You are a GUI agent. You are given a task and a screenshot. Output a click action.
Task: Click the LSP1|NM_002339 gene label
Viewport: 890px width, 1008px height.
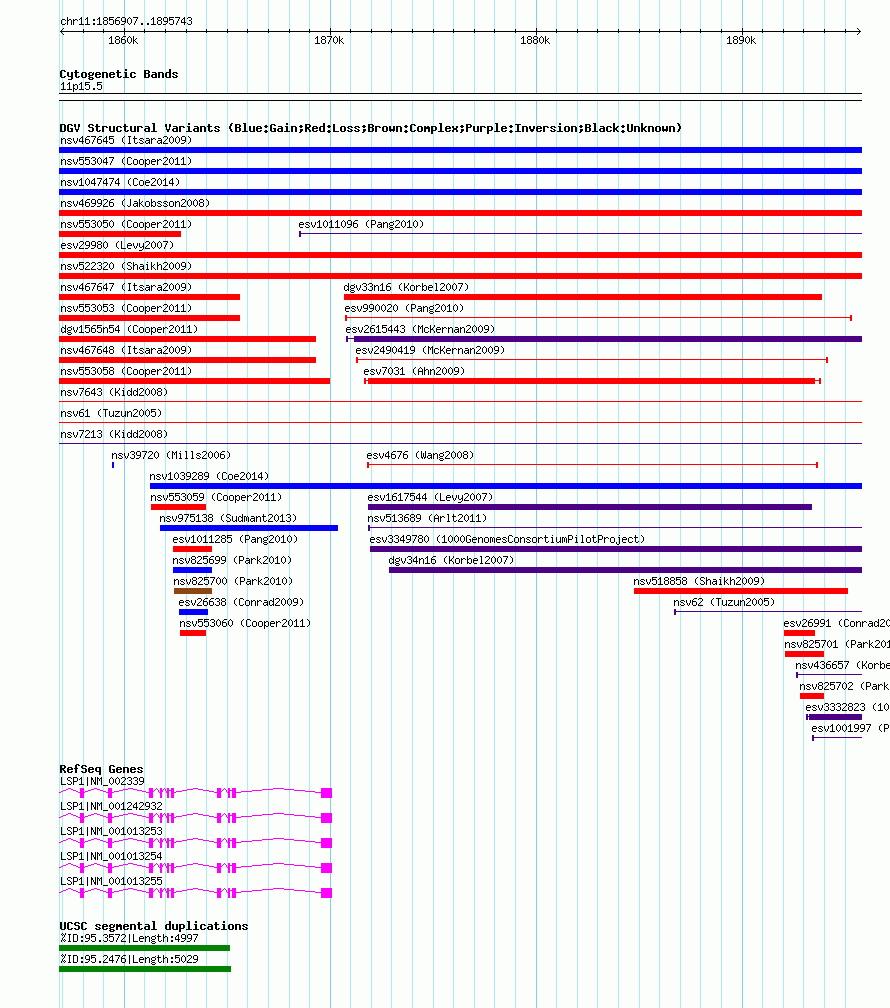103,782
